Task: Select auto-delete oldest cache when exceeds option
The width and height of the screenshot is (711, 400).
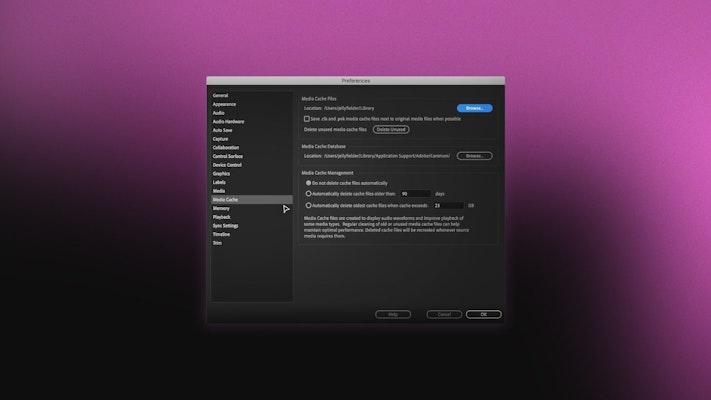Action: click(308, 205)
